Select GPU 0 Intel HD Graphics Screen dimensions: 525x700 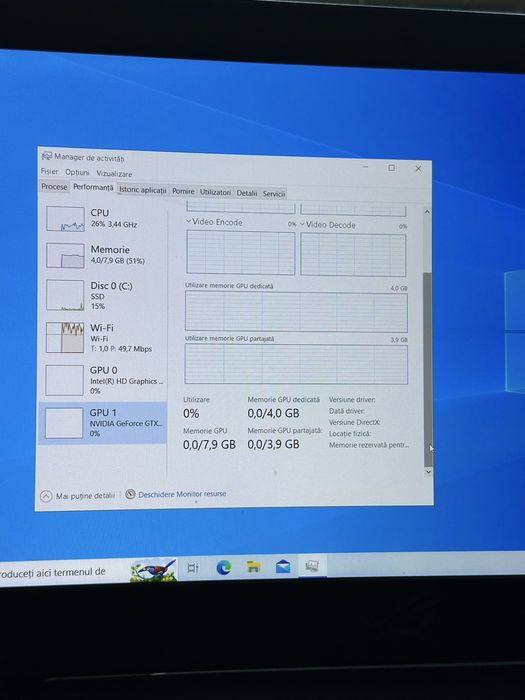pos(104,380)
